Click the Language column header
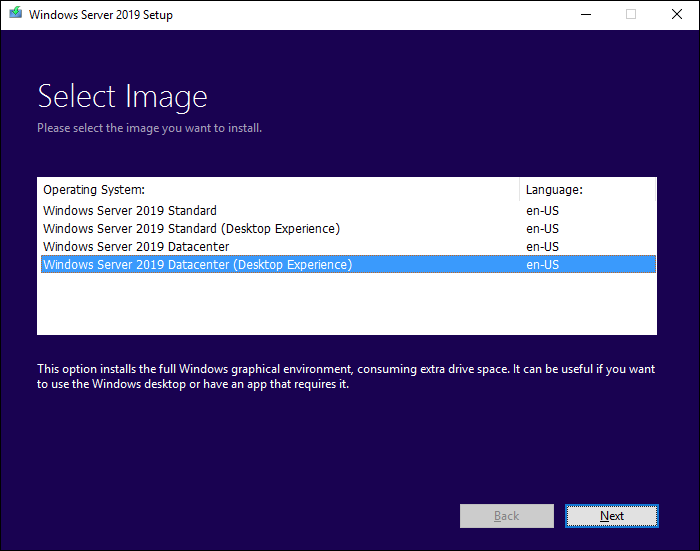 pos(554,189)
